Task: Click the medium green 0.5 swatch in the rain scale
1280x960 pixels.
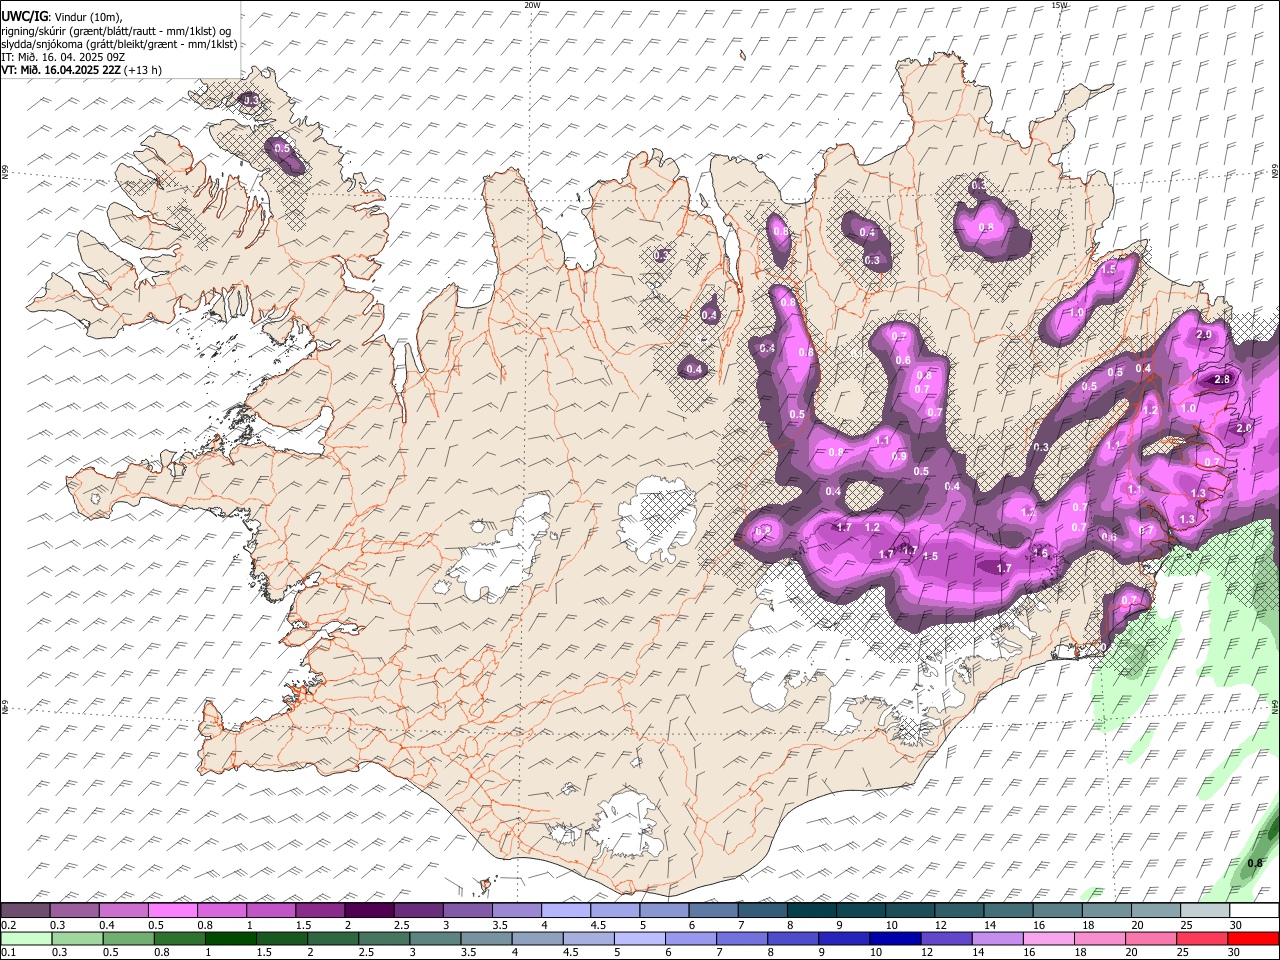Action: coord(128,938)
